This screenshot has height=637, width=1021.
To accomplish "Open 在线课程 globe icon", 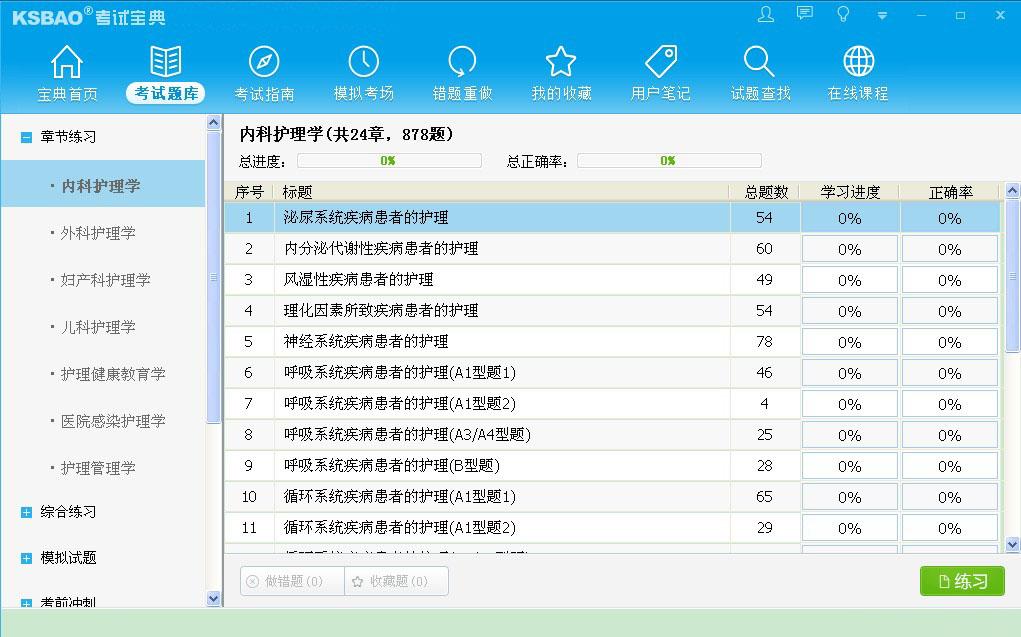I will 858,63.
